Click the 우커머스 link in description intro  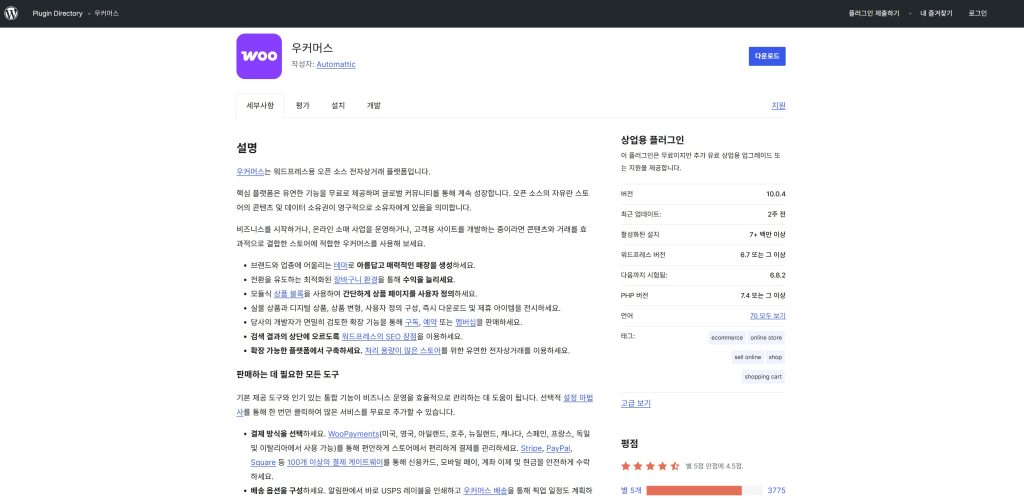point(250,171)
